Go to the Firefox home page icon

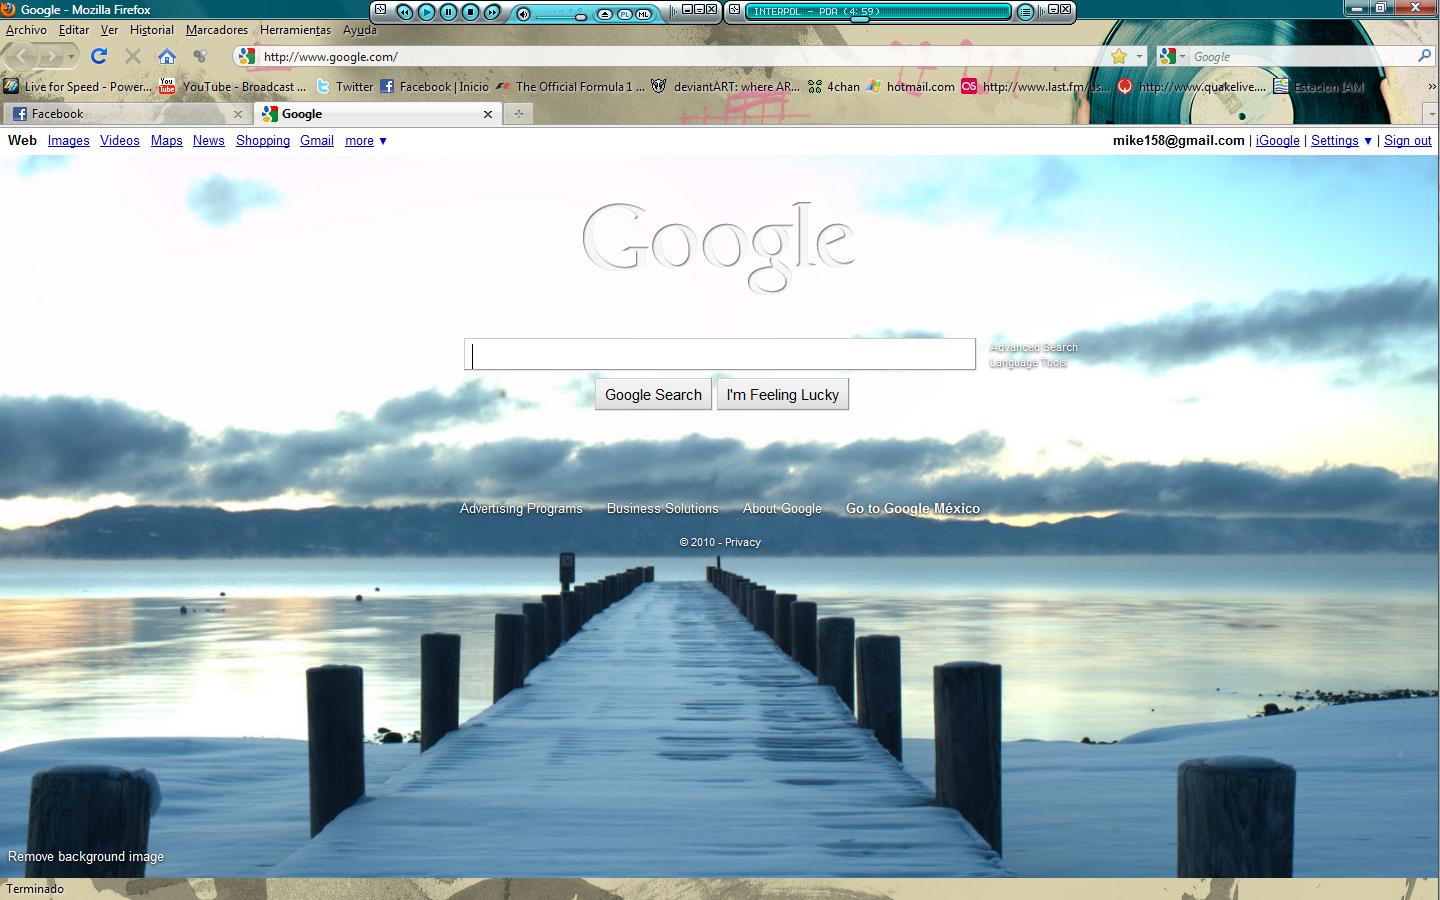click(x=167, y=56)
